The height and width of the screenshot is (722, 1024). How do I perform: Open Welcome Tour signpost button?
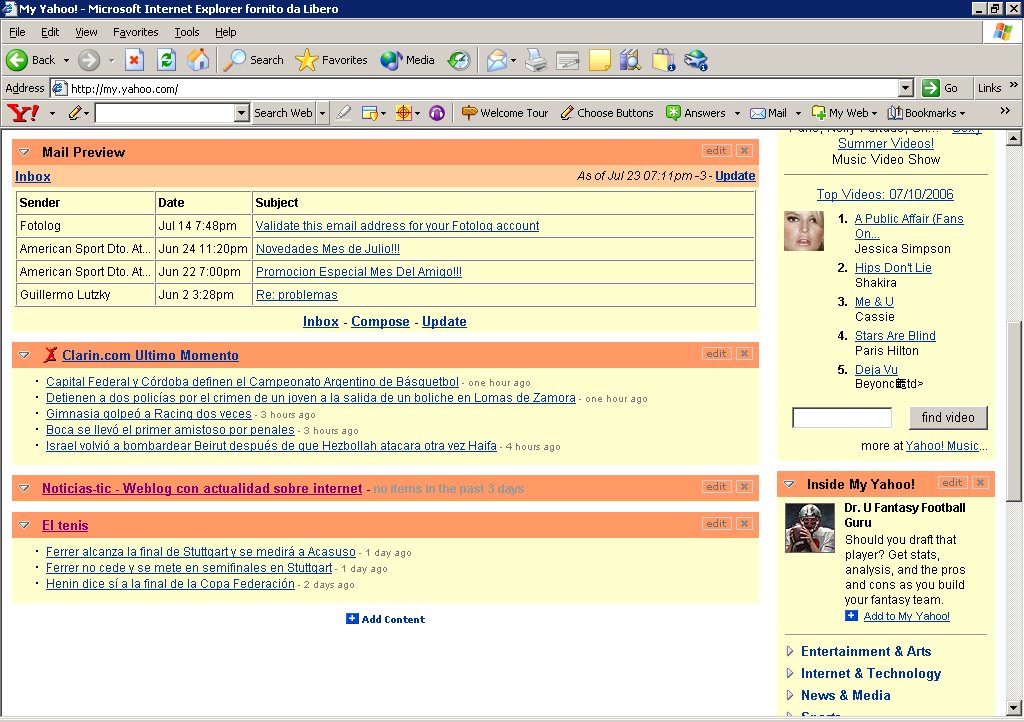click(505, 113)
